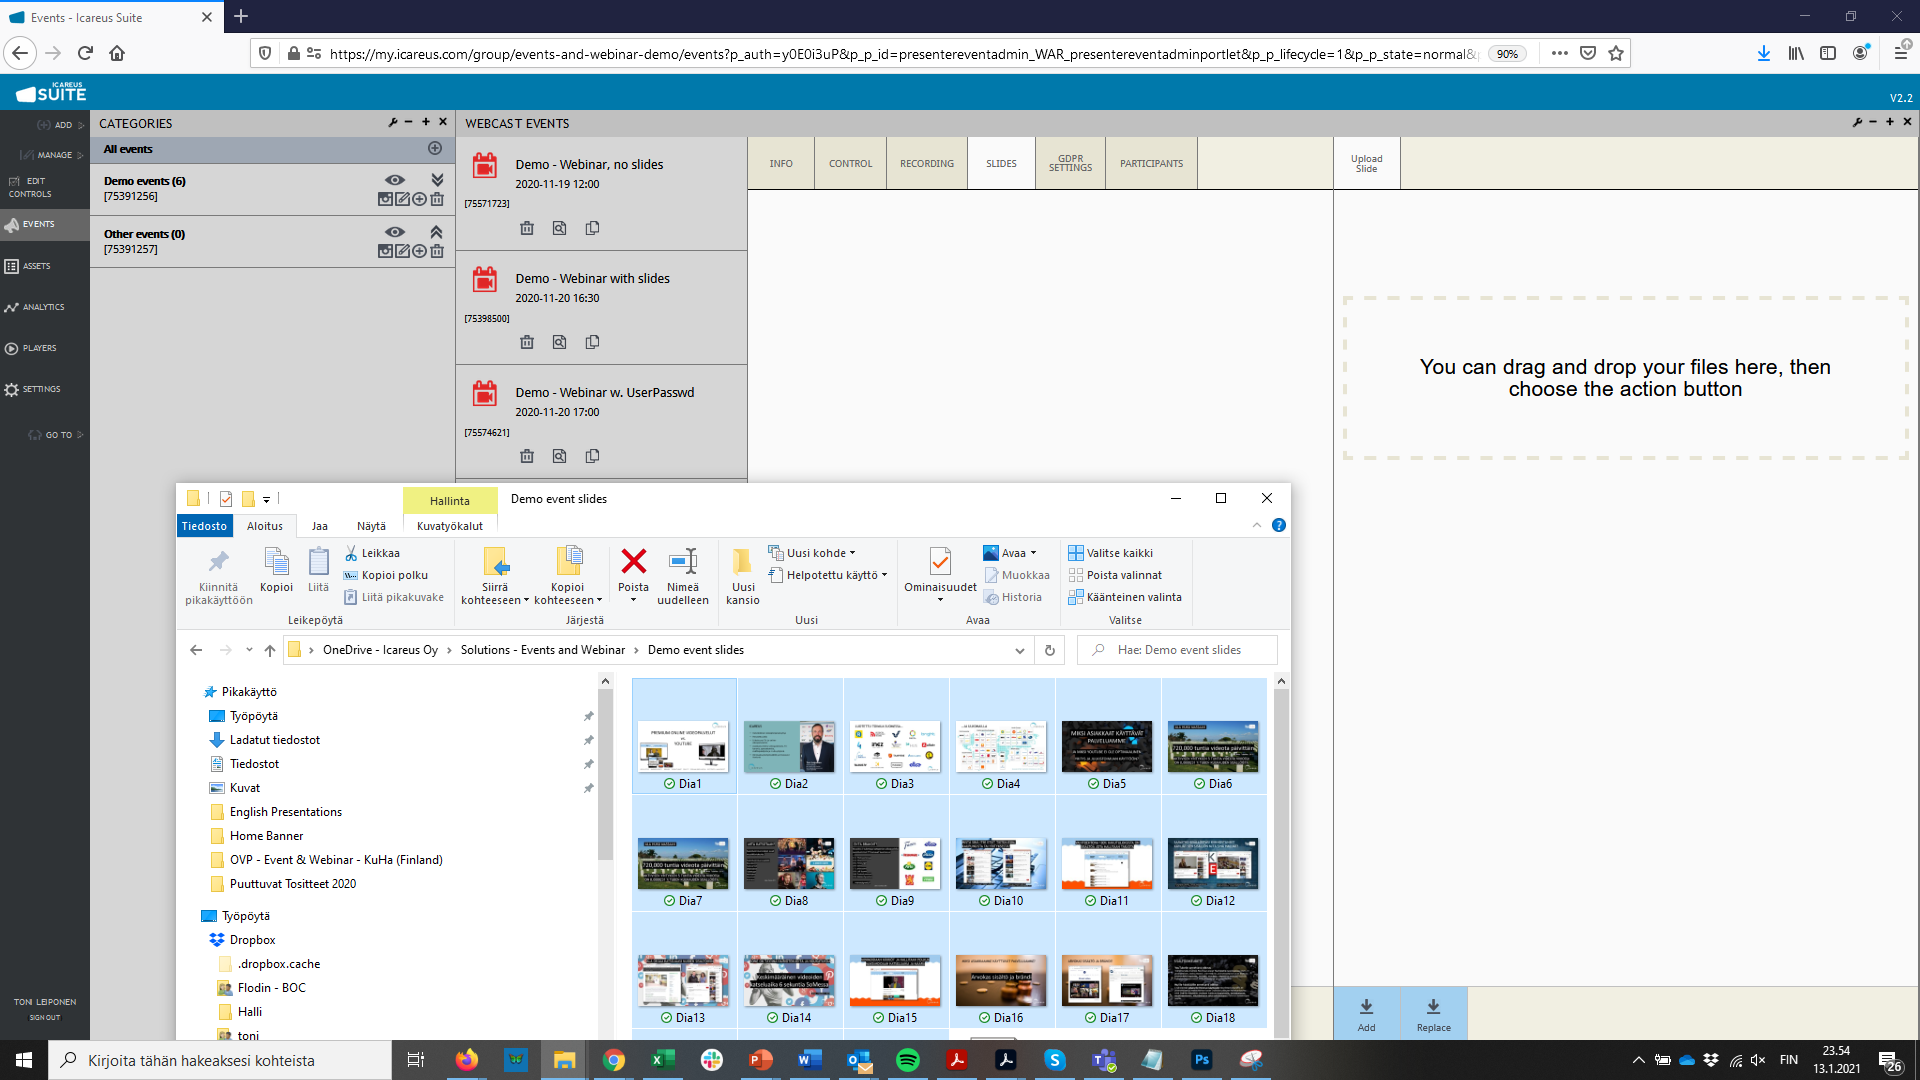Preview the 'Demo - Webinar w. UserPasswd' event

[x=559, y=456]
